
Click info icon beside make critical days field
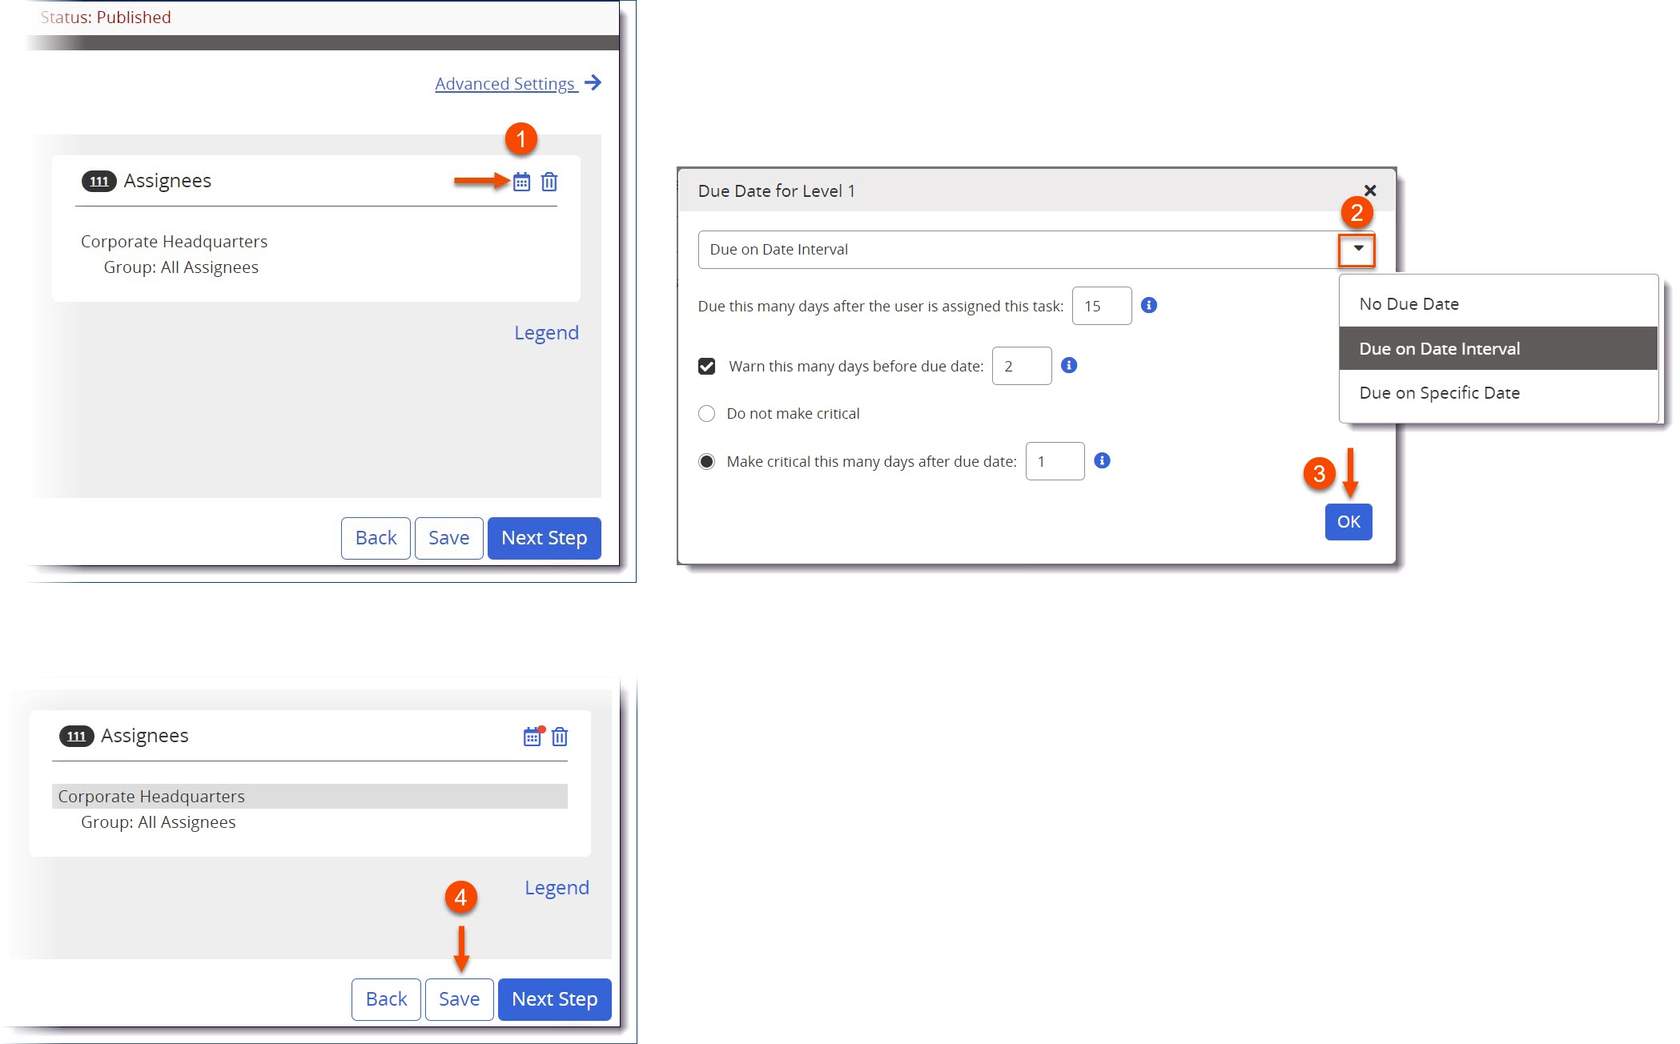[x=1102, y=461]
